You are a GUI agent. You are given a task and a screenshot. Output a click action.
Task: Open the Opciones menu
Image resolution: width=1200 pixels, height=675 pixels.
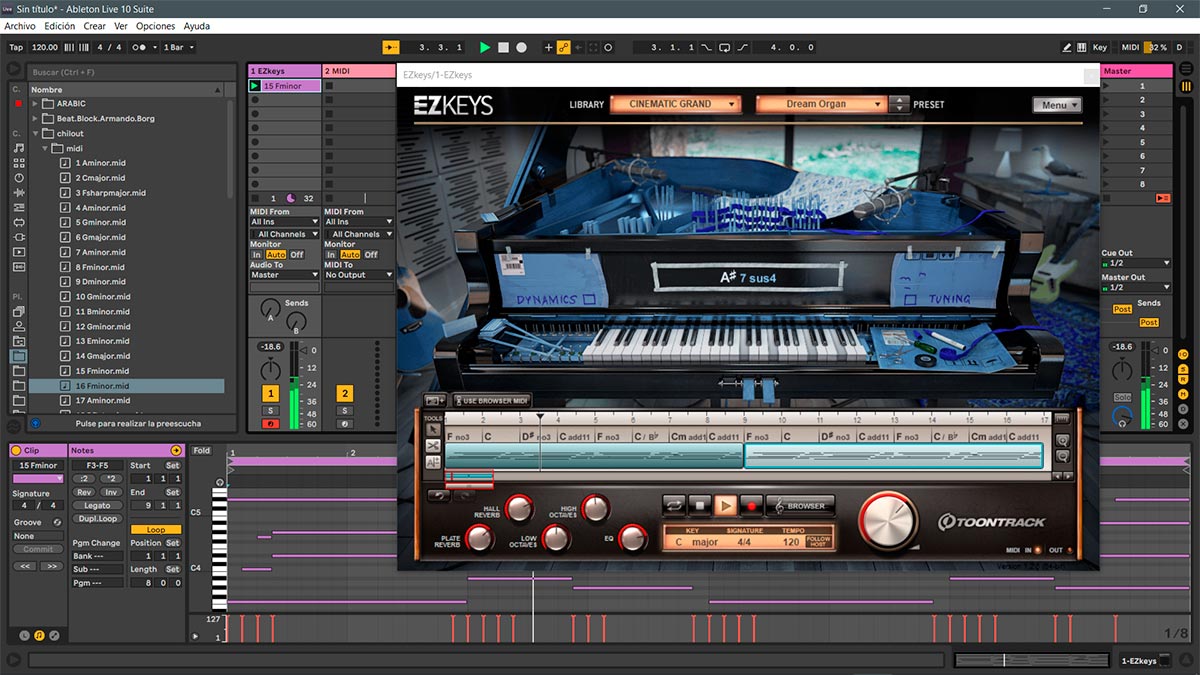pos(155,26)
